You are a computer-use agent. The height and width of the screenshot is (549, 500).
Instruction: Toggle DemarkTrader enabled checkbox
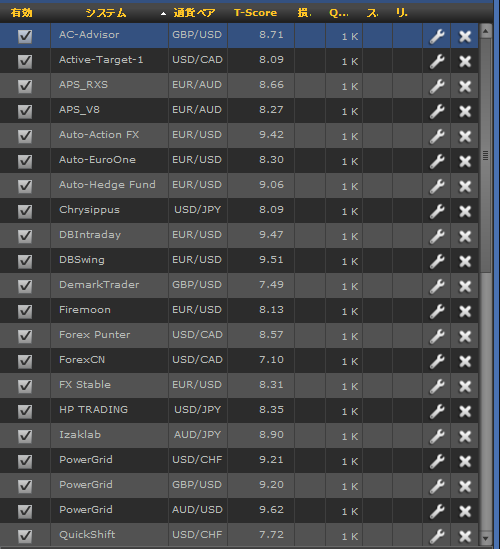click(25, 286)
